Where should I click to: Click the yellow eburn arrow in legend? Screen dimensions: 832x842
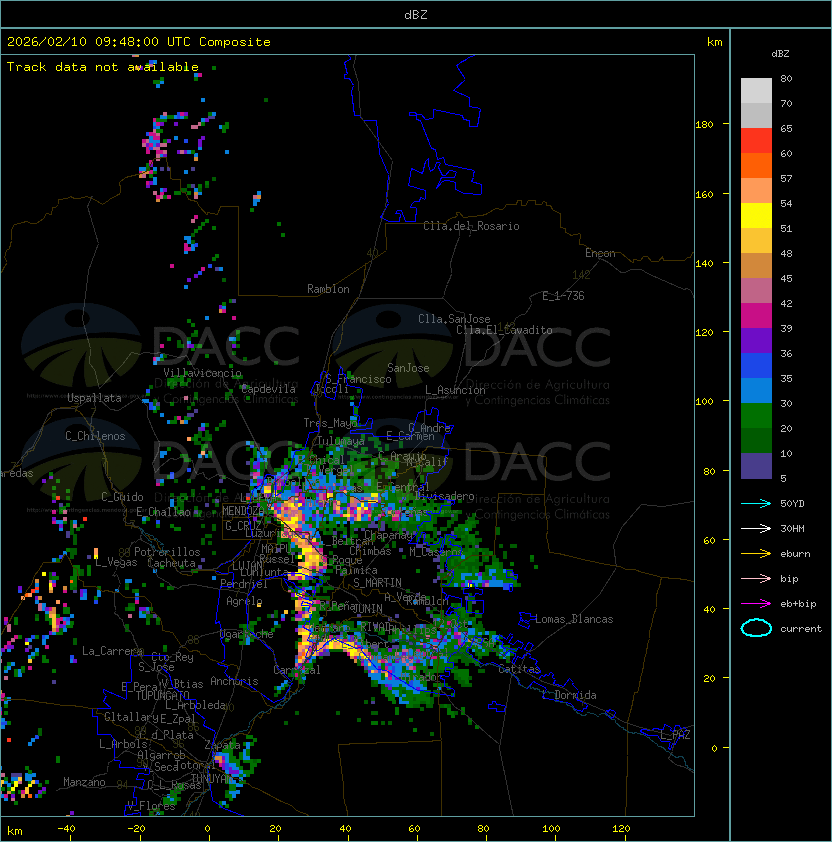[x=756, y=554]
